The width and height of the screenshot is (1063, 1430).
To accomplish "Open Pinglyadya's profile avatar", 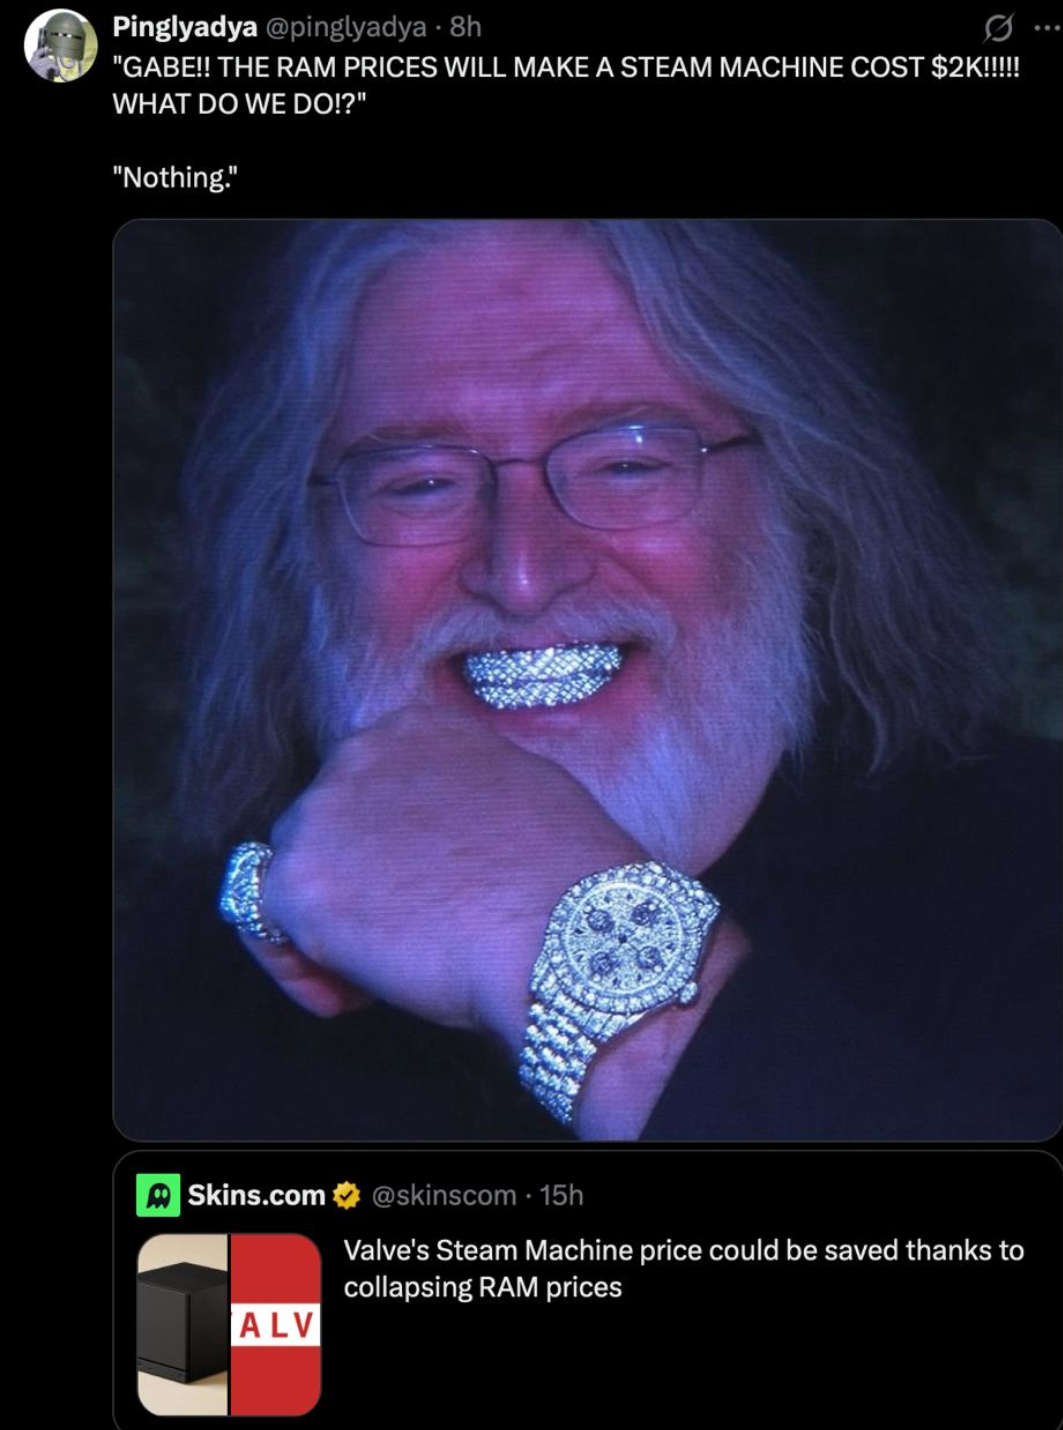I will tap(61, 46).
